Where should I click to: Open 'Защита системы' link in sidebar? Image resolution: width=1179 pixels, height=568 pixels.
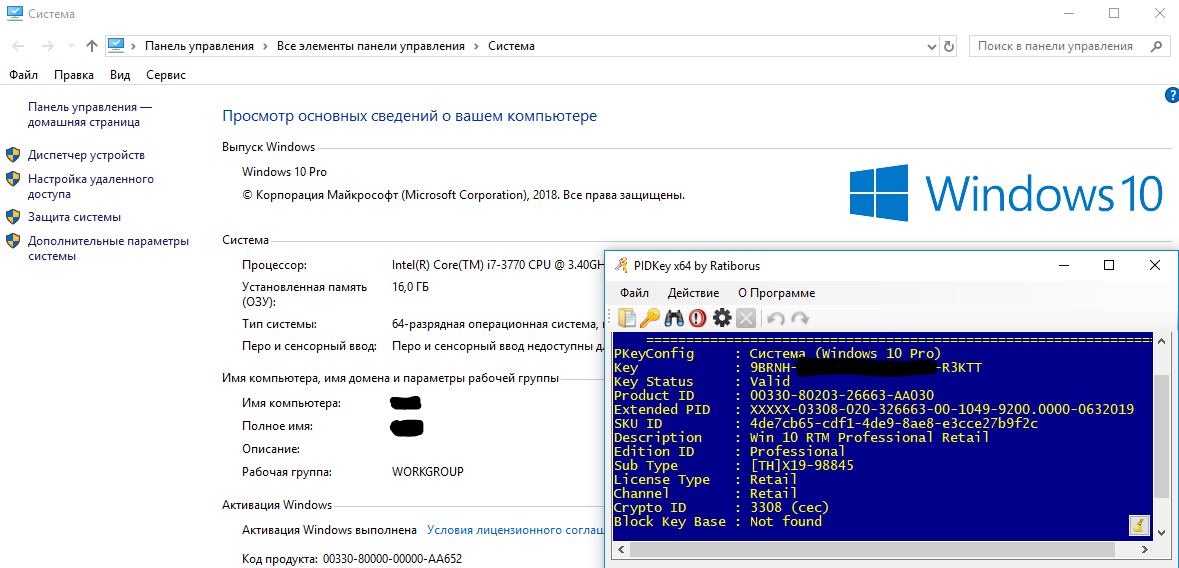point(74,217)
